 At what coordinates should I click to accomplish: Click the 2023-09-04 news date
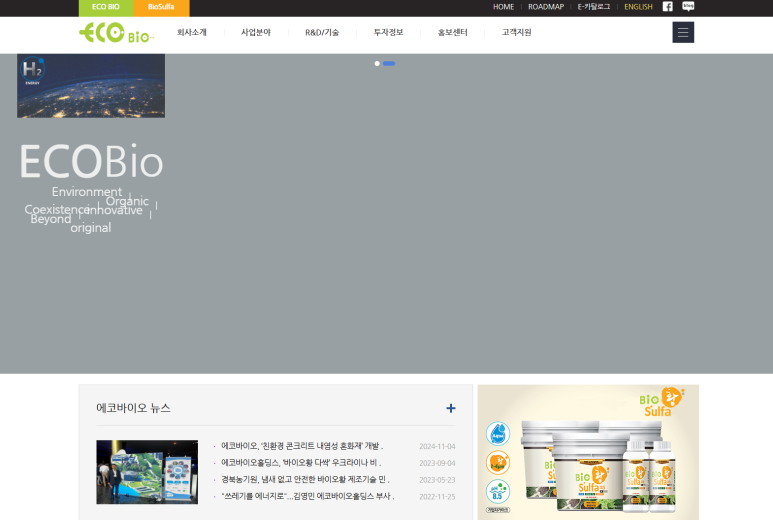pyautogui.click(x=437, y=463)
